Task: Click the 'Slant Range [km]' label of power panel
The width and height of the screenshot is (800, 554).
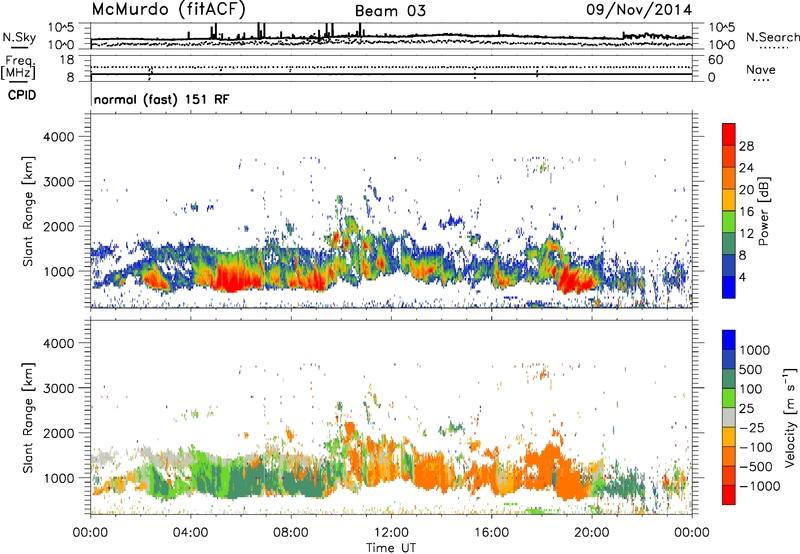Action: tap(28, 211)
